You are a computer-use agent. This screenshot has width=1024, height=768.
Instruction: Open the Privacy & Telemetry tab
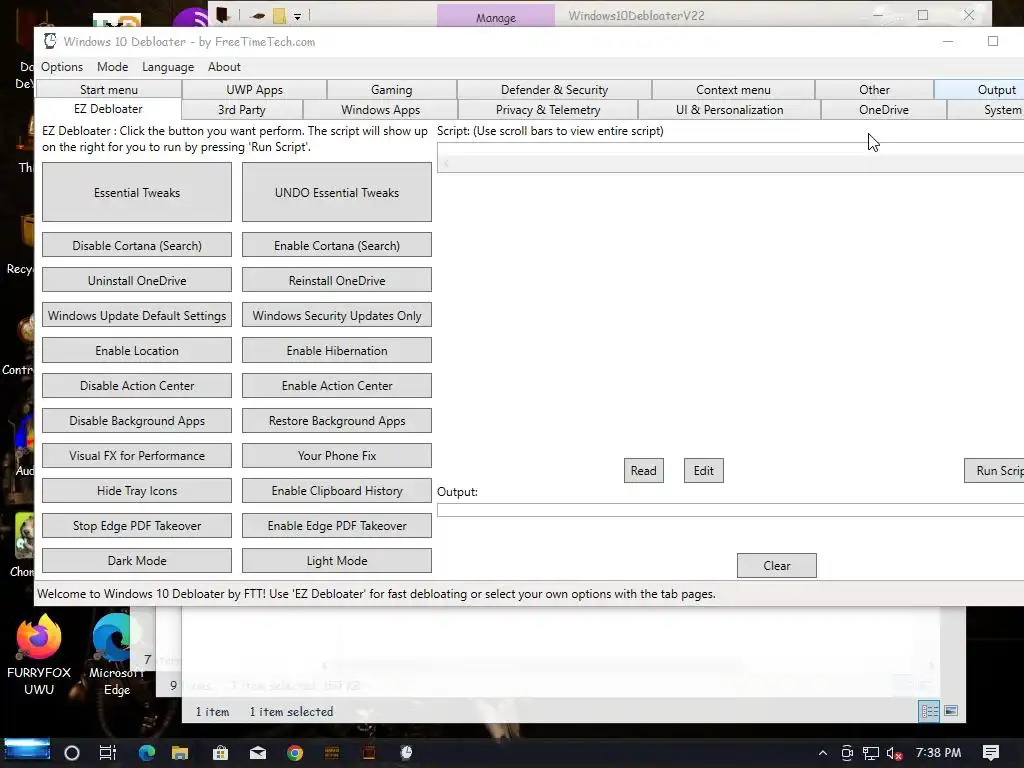548,110
